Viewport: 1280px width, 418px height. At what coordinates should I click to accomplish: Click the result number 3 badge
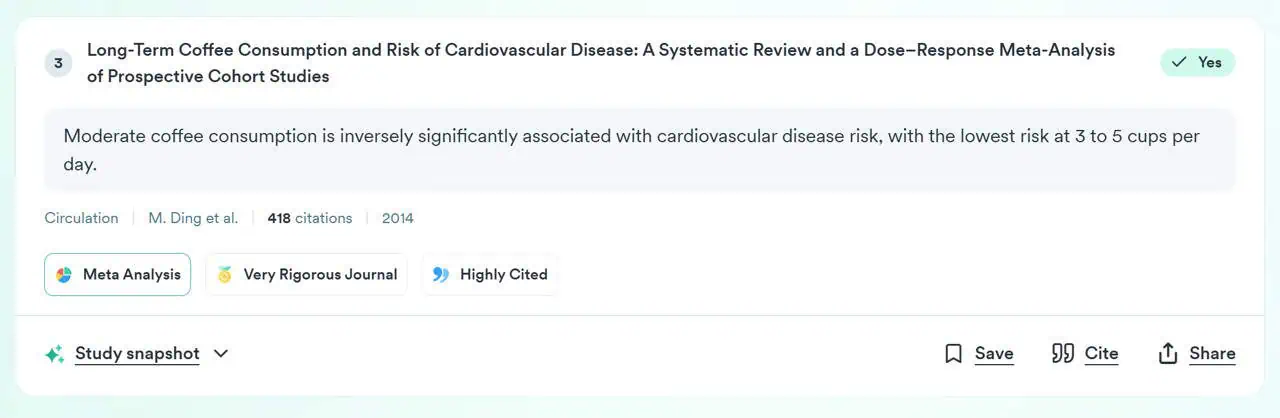click(x=58, y=64)
